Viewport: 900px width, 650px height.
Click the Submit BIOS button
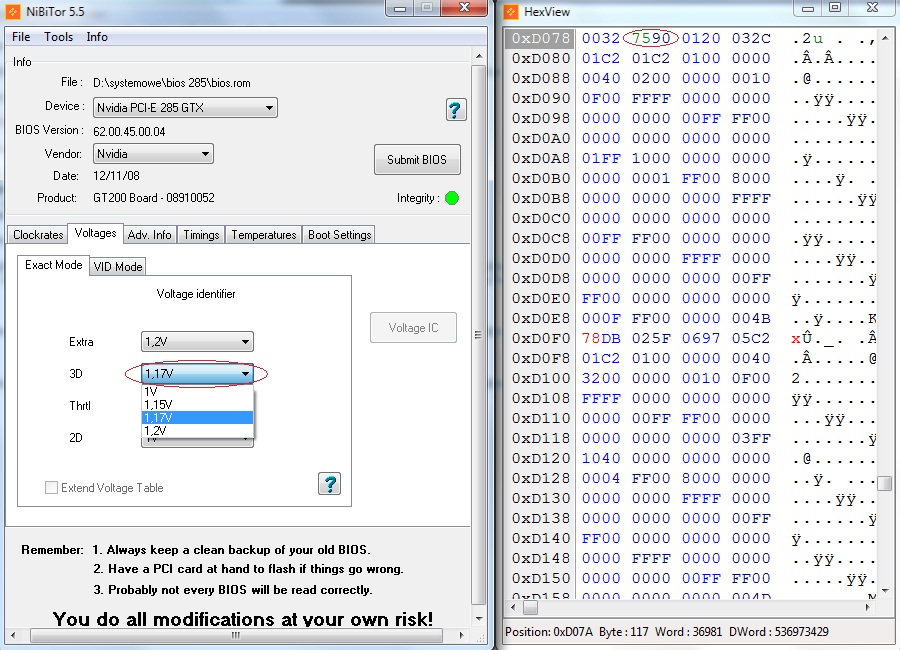[417, 159]
